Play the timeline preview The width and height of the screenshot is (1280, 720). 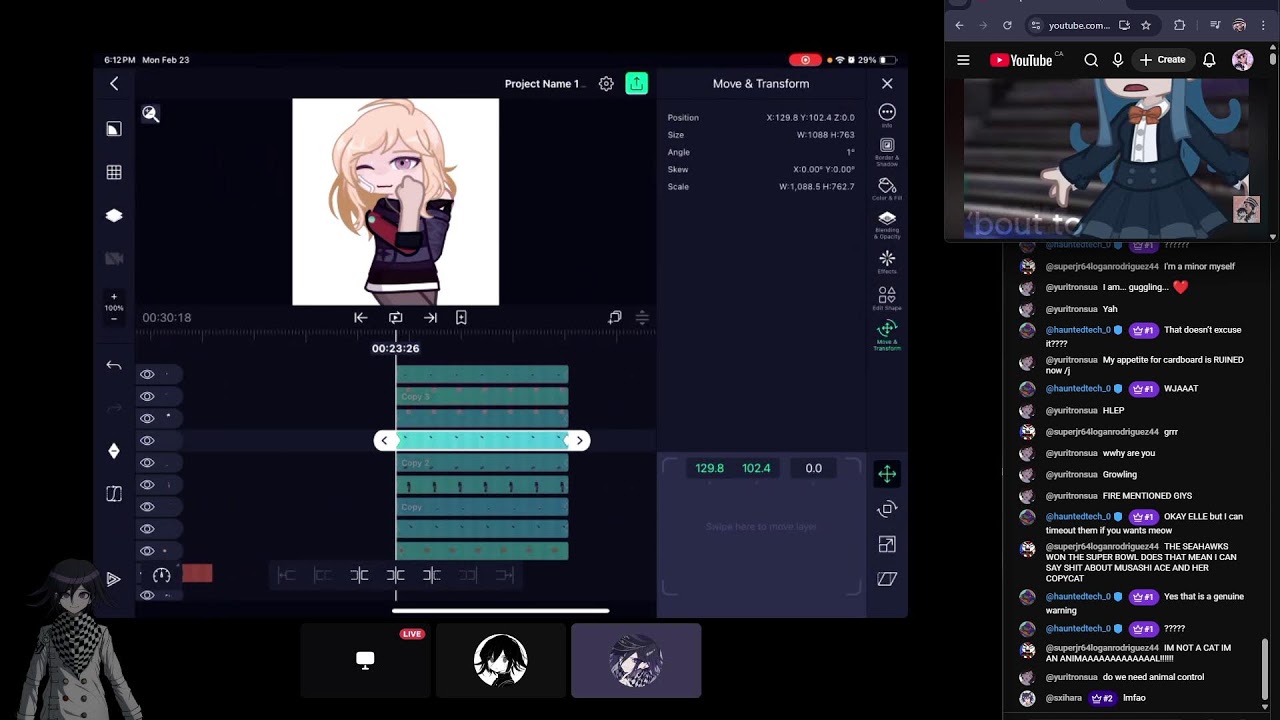pos(113,579)
